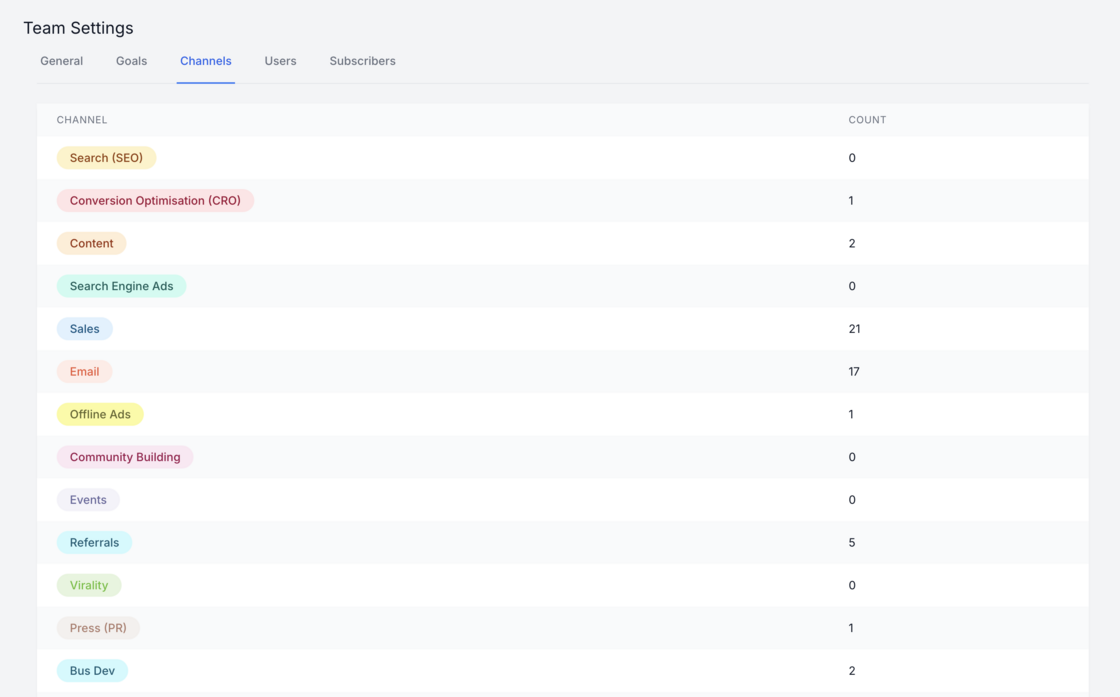Viewport: 1120px width, 697px height.
Task: Open the General settings tab
Action: click(61, 61)
